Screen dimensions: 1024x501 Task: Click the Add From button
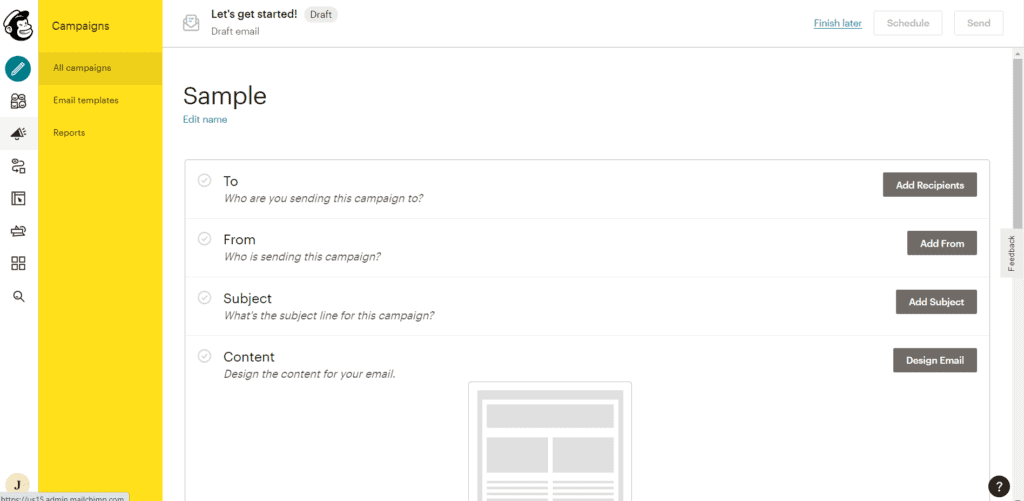[x=941, y=243]
